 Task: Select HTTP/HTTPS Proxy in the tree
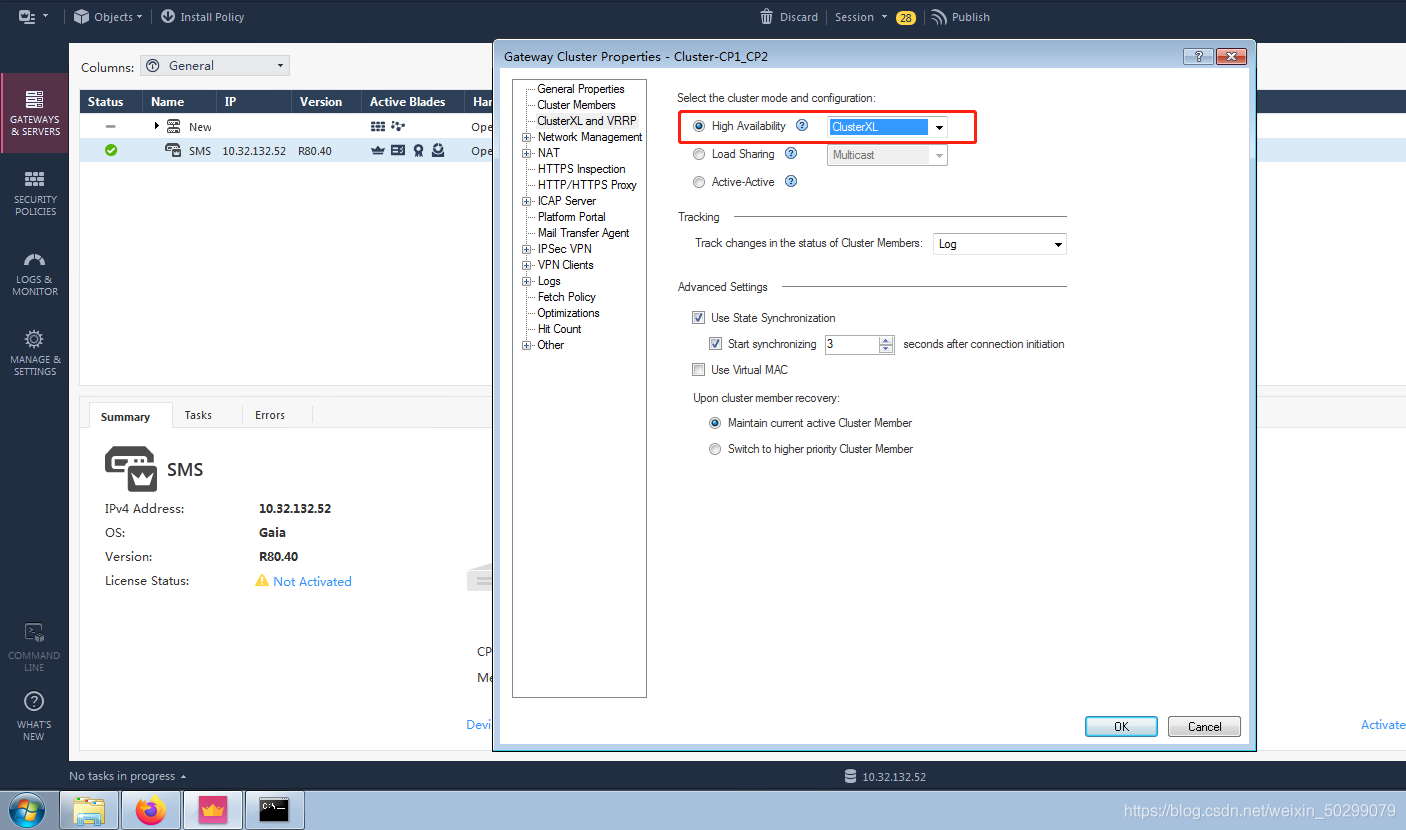587,185
